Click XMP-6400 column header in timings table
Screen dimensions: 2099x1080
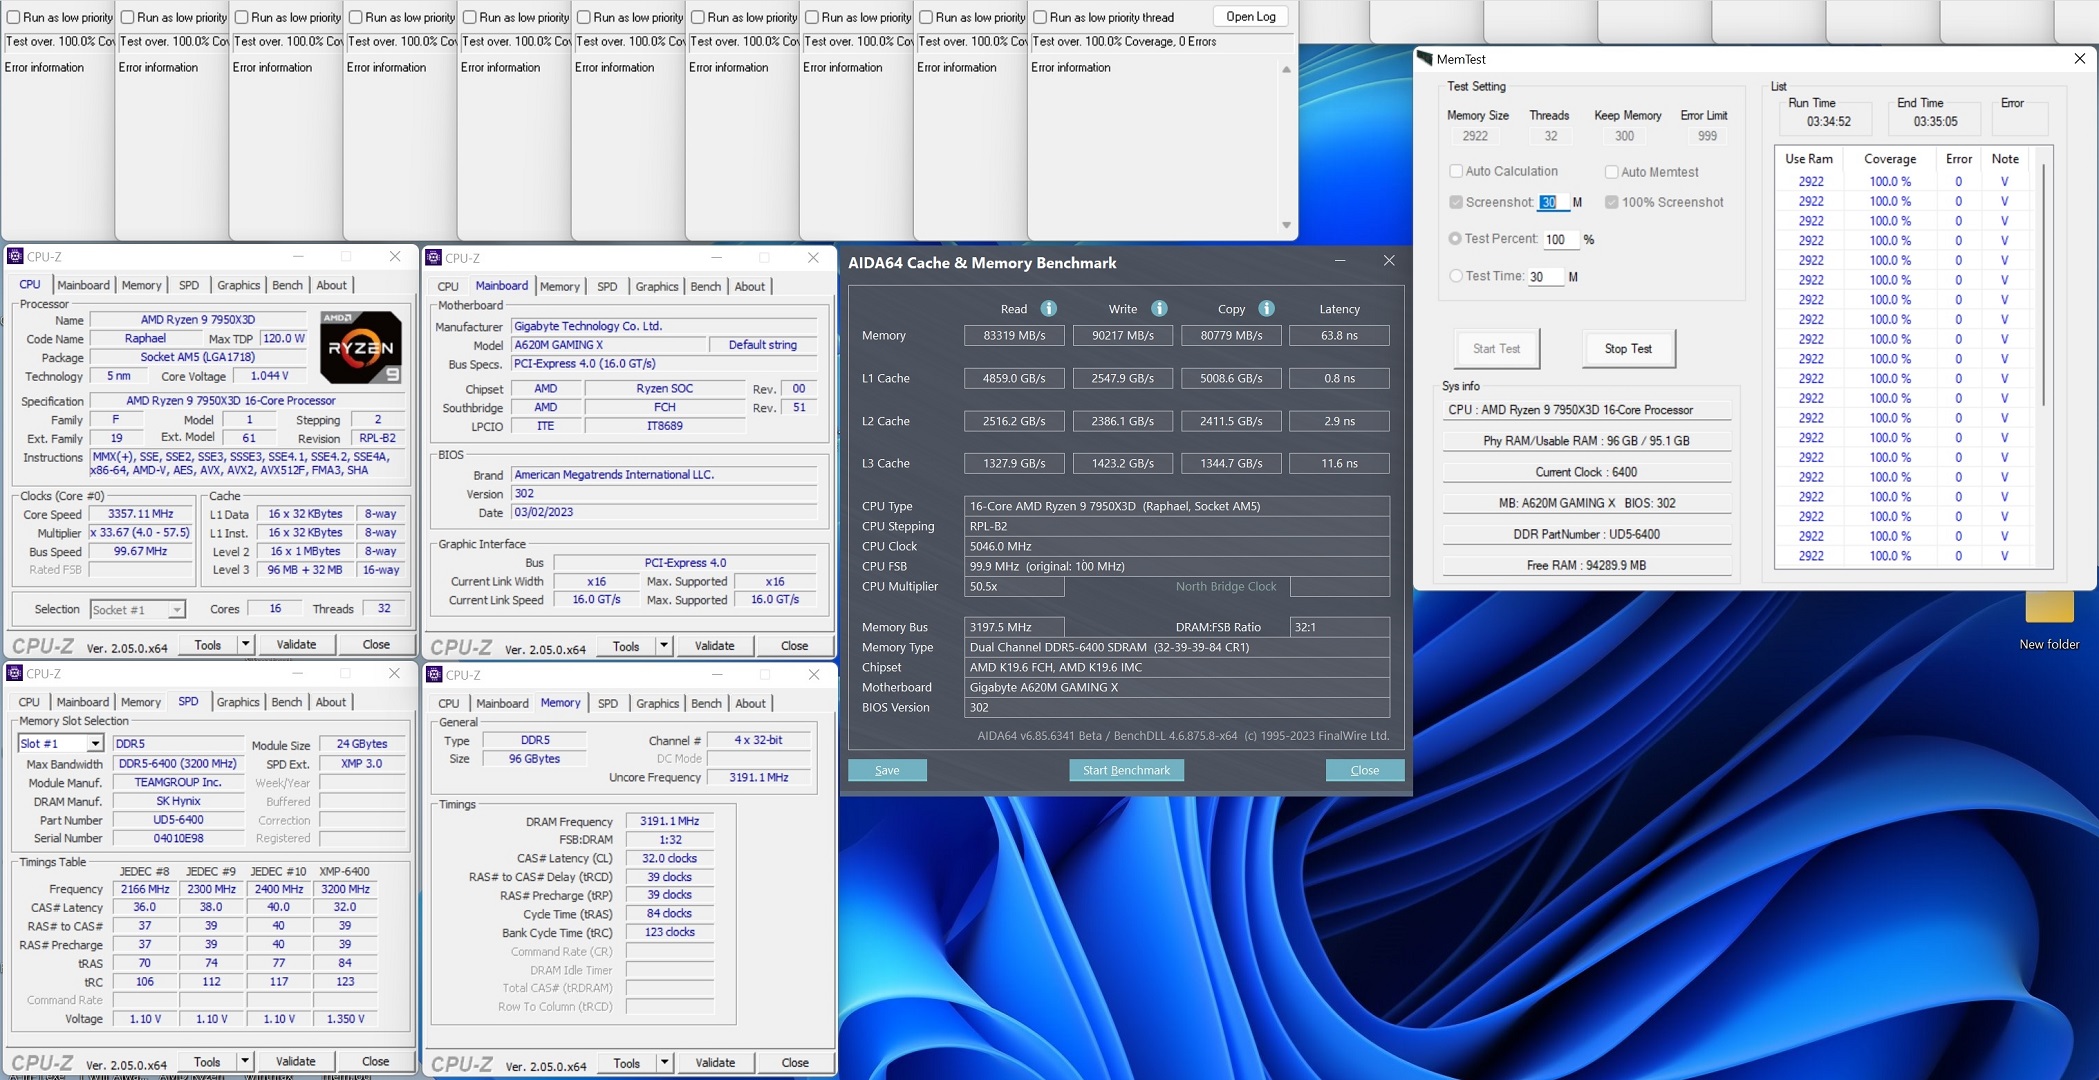345,871
